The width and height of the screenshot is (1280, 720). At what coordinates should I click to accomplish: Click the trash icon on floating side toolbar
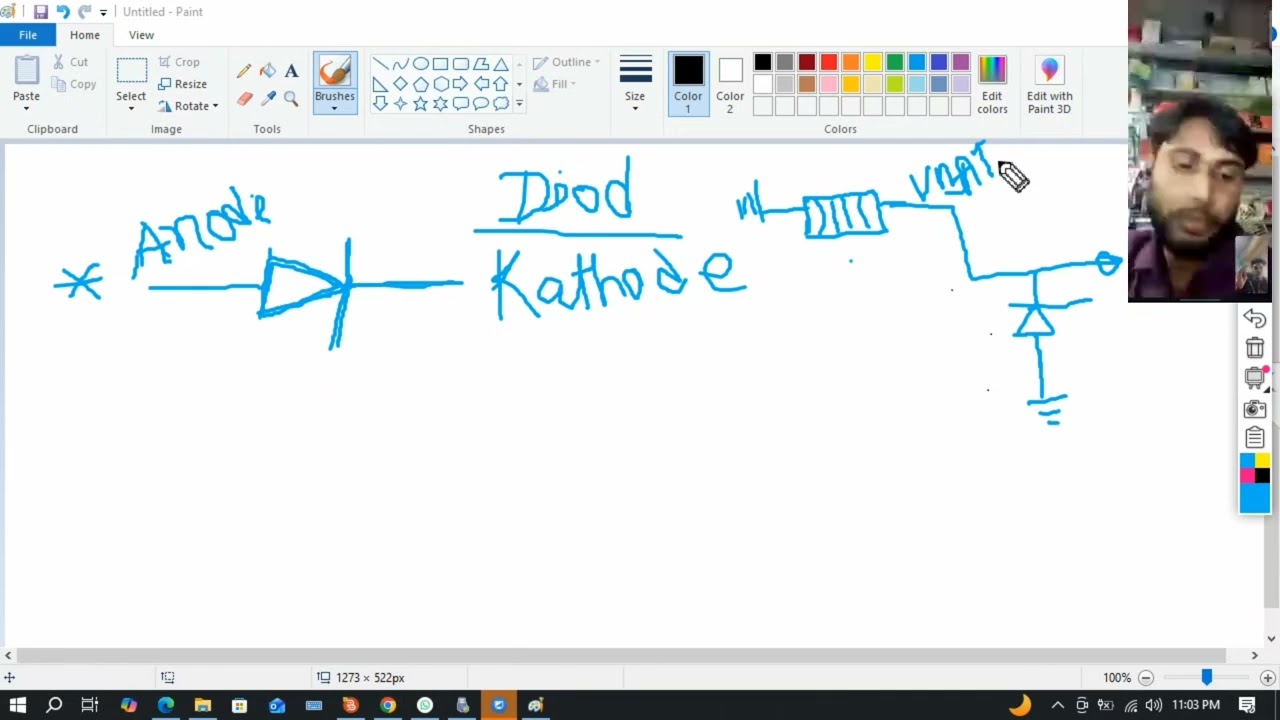pyautogui.click(x=1255, y=348)
